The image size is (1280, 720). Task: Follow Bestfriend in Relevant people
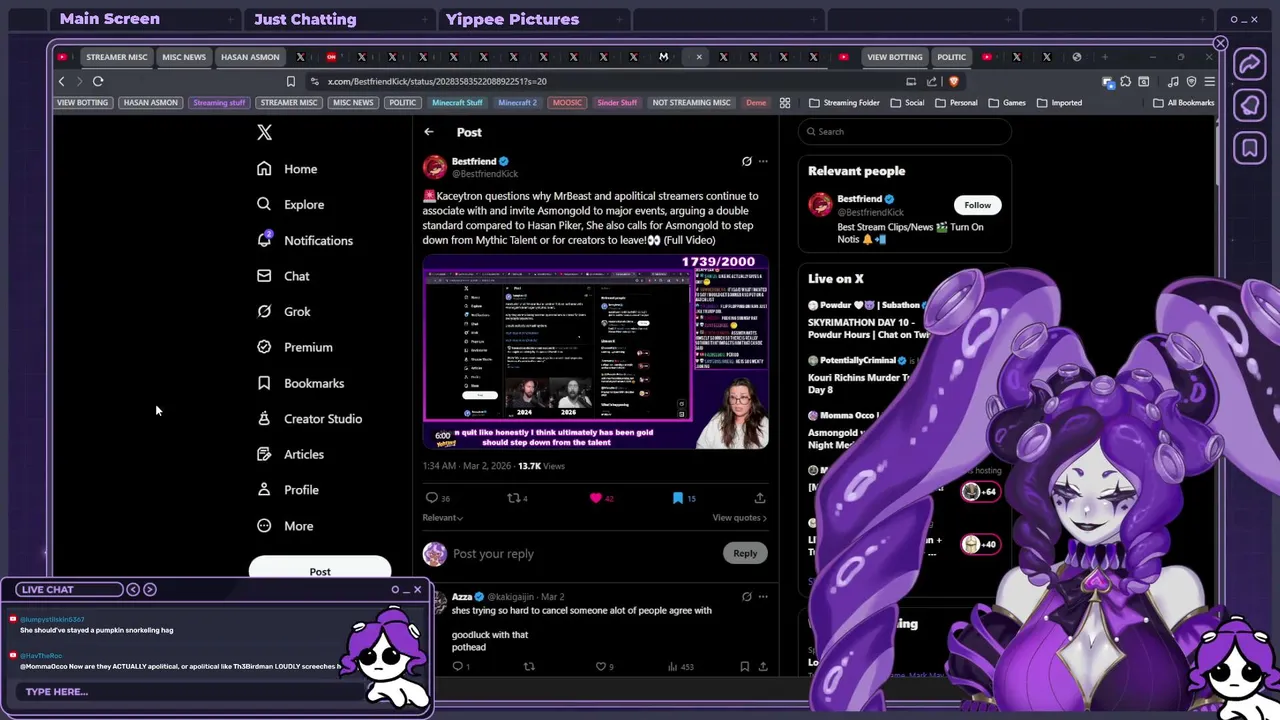click(977, 205)
